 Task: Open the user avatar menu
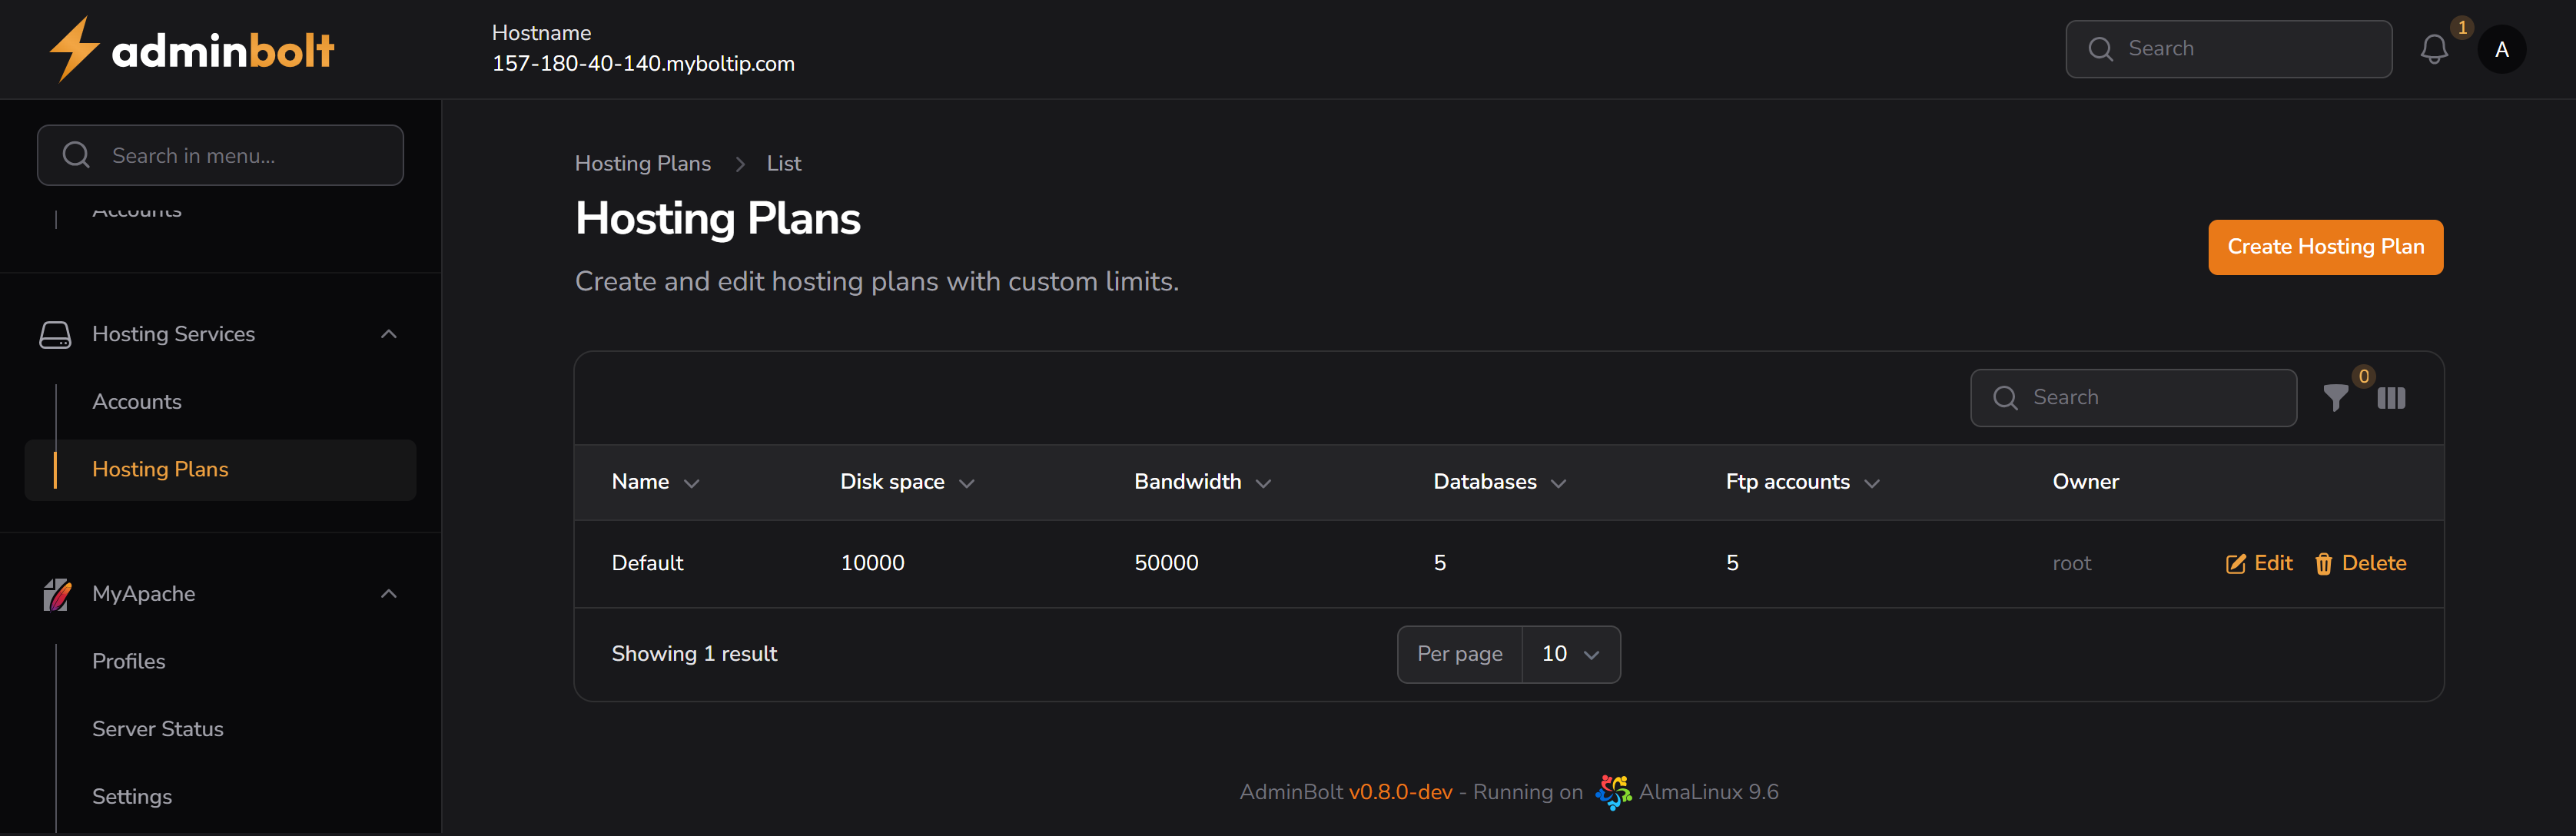click(2501, 50)
